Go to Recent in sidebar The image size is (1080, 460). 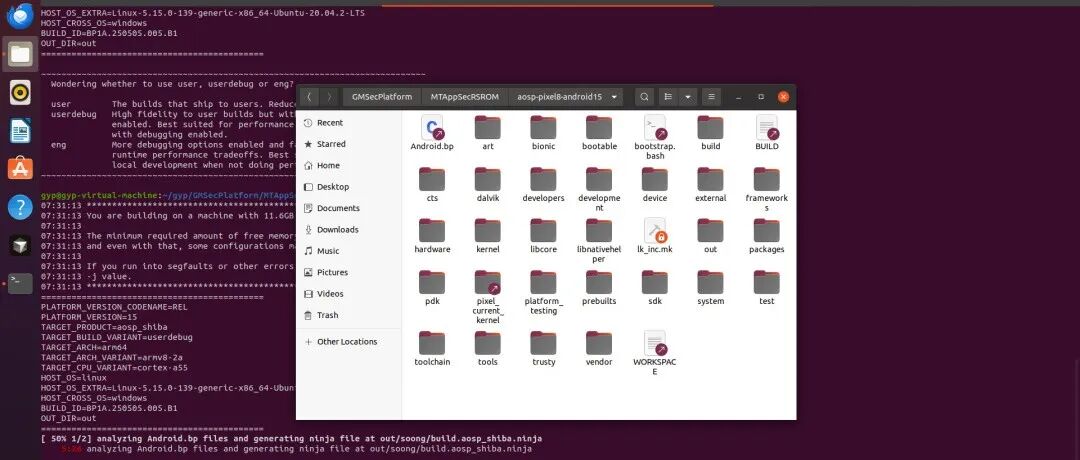point(349,123)
